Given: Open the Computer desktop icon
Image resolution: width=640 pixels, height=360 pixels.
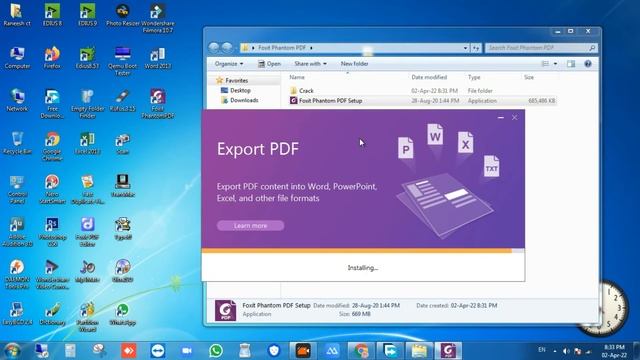Looking at the screenshot, I should 17,58.
